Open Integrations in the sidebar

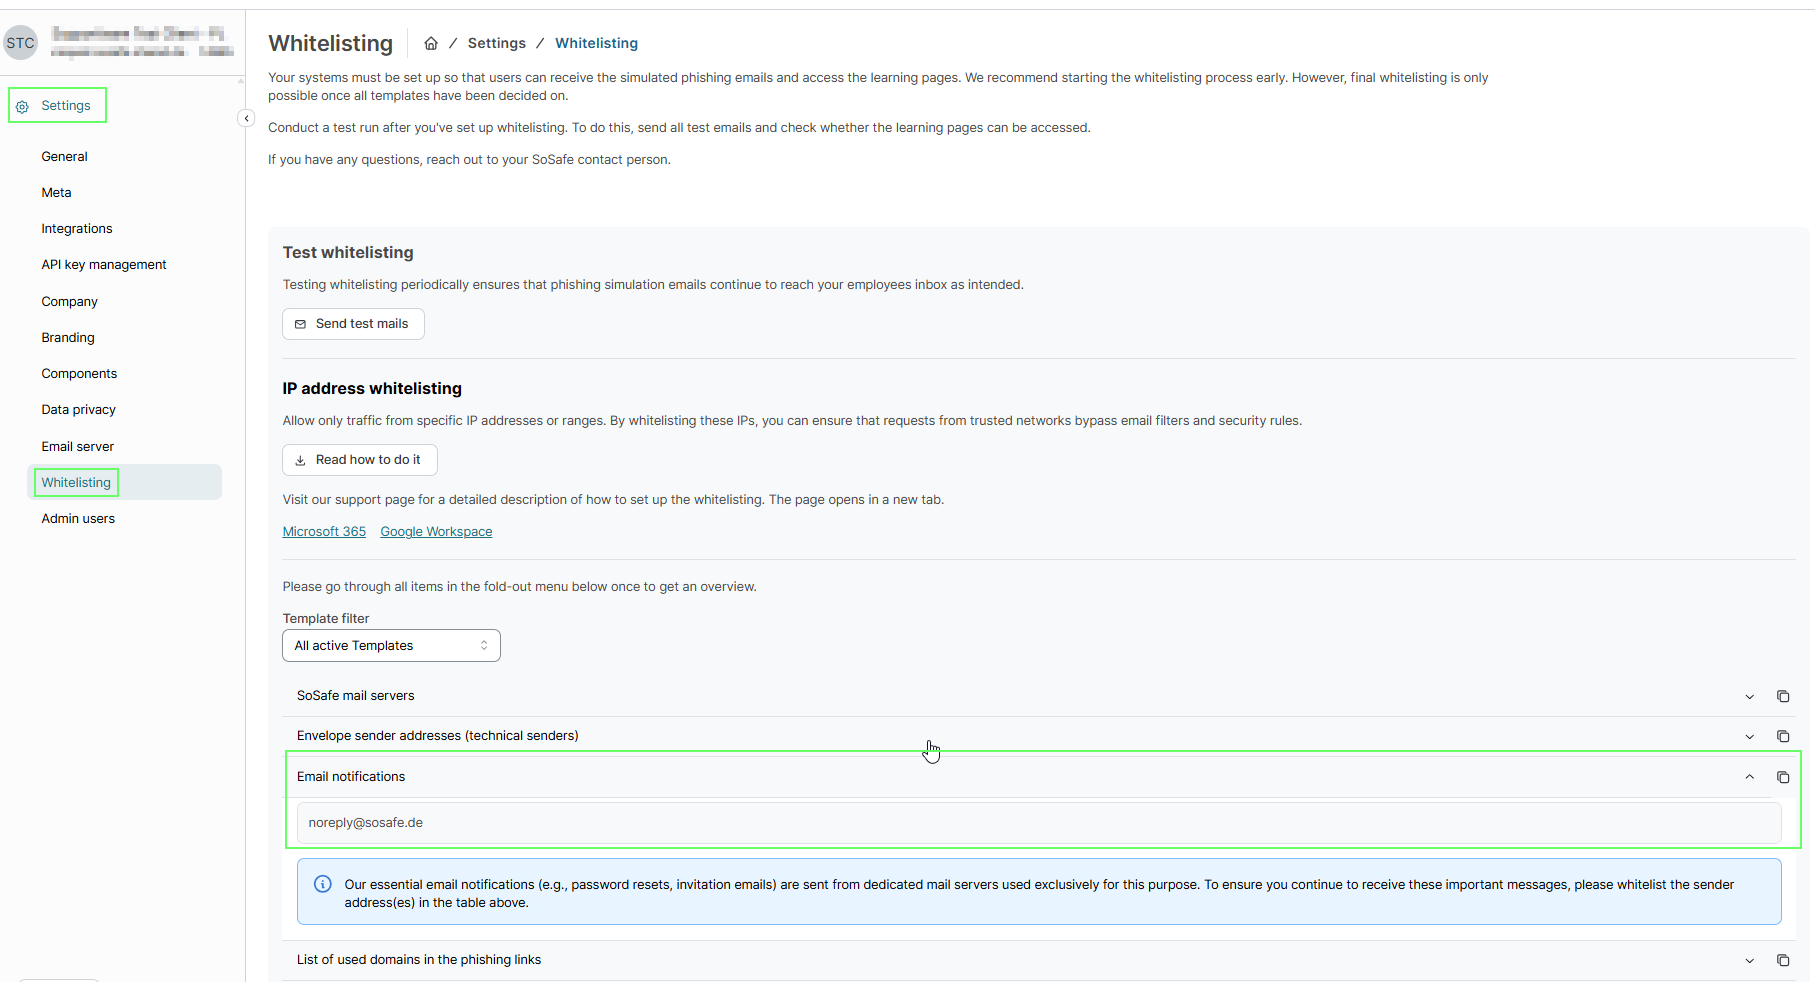pyautogui.click(x=77, y=229)
